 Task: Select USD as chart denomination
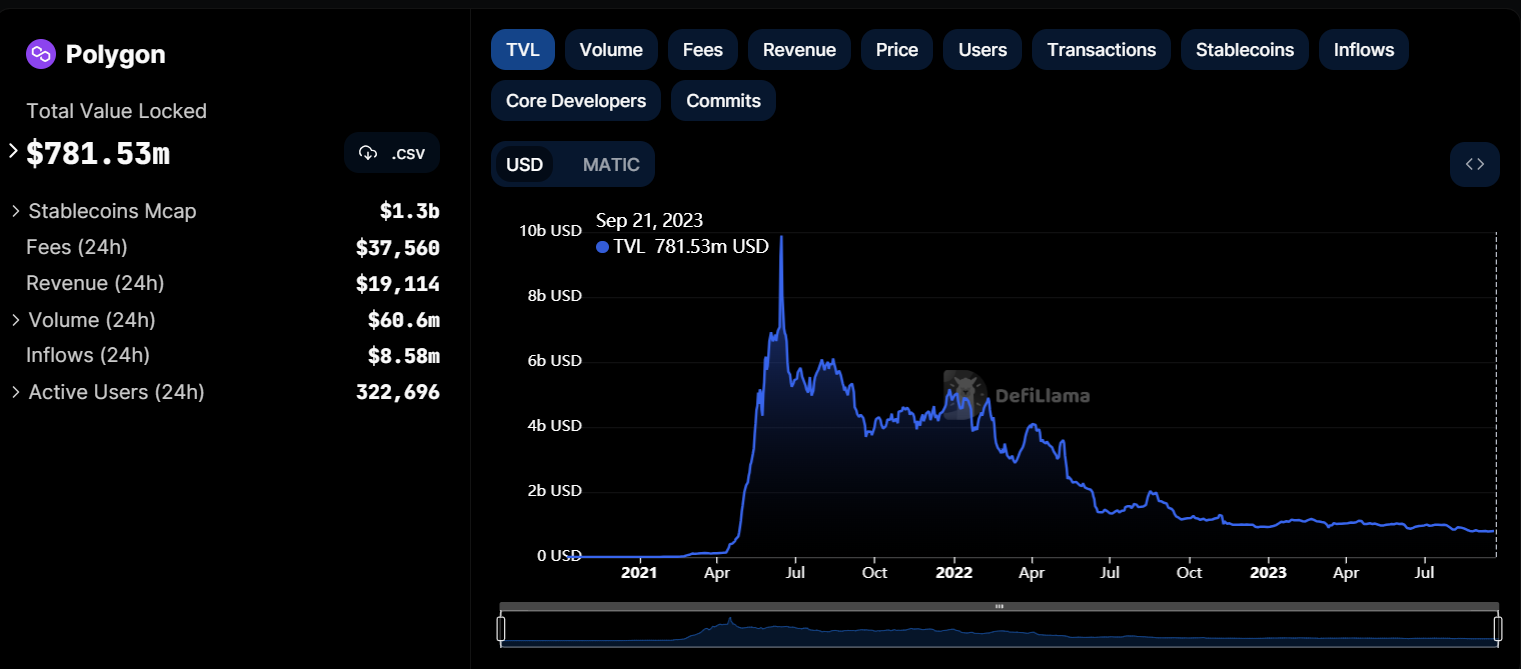click(524, 164)
